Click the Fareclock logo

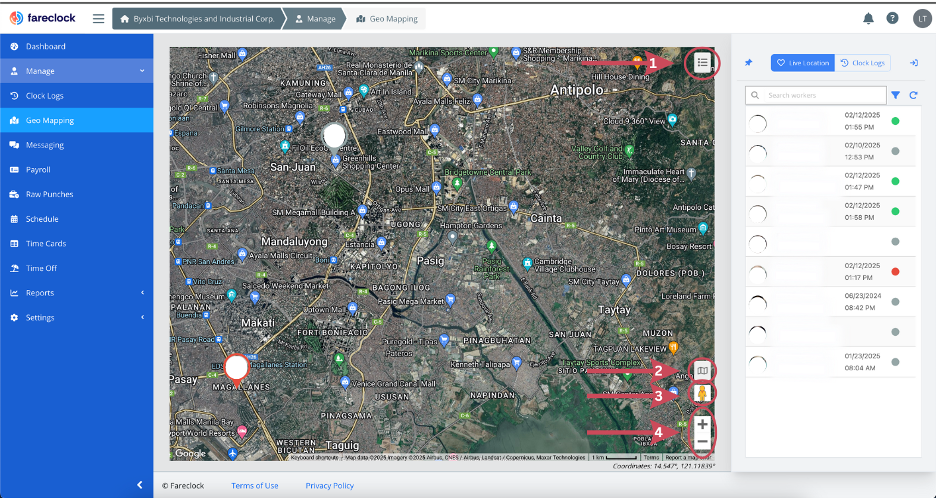tap(42, 18)
